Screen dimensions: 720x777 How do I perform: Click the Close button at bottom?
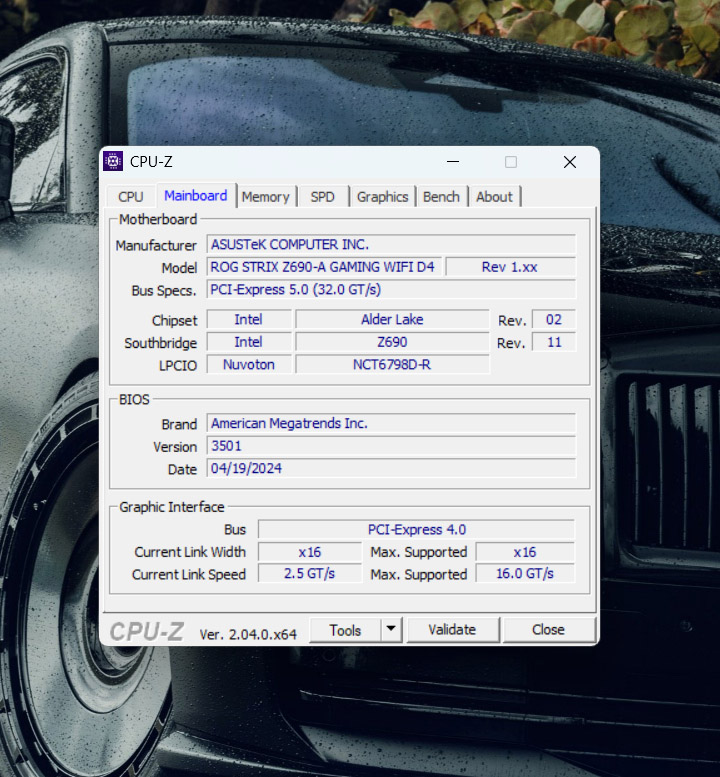tap(549, 630)
